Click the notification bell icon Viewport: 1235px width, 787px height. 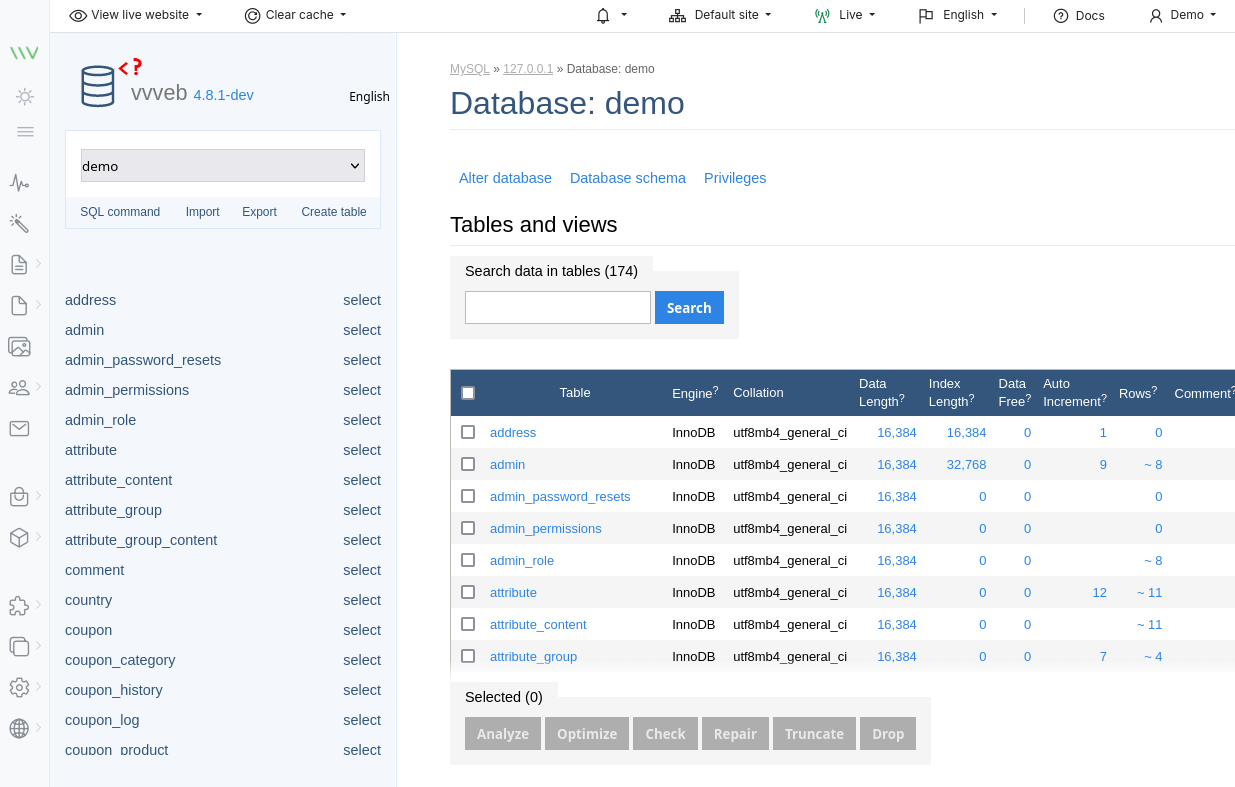point(603,15)
